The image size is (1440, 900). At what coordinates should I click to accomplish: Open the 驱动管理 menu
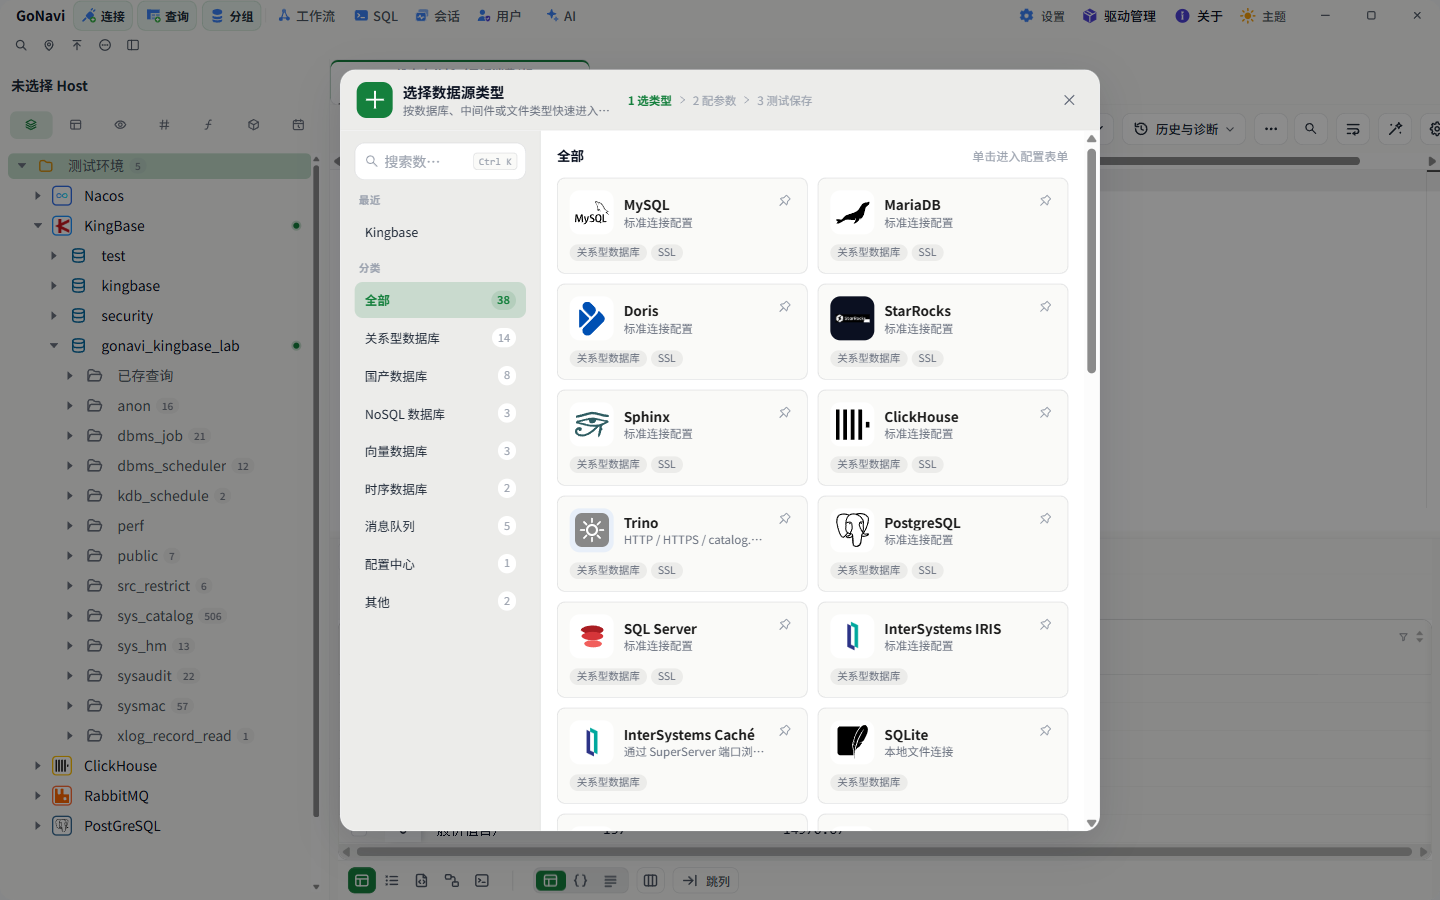coord(1119,16)
